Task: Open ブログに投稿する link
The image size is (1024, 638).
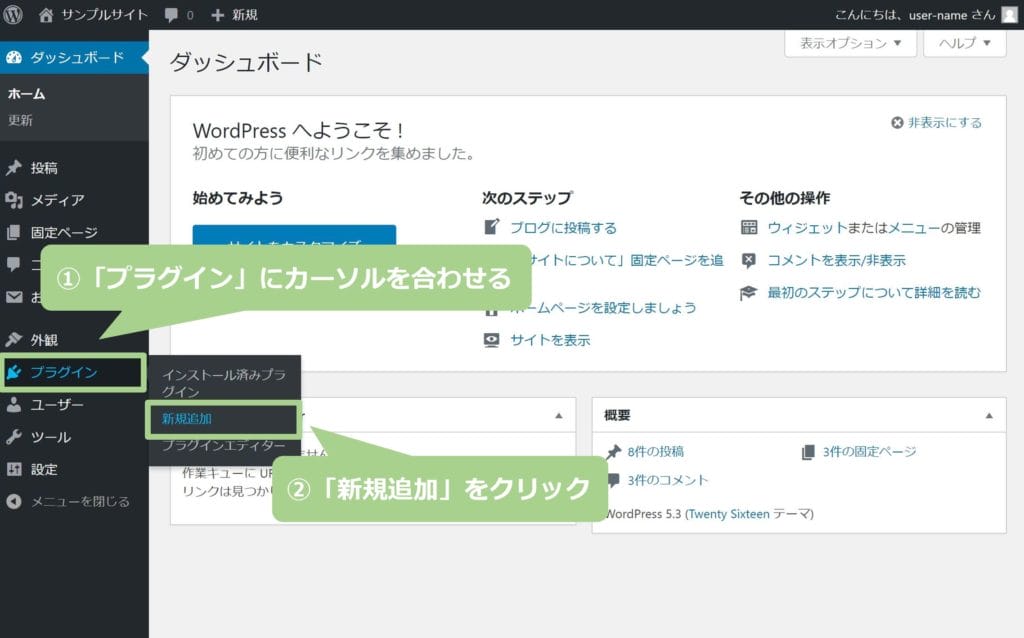Action: click(x=563, y=227)
